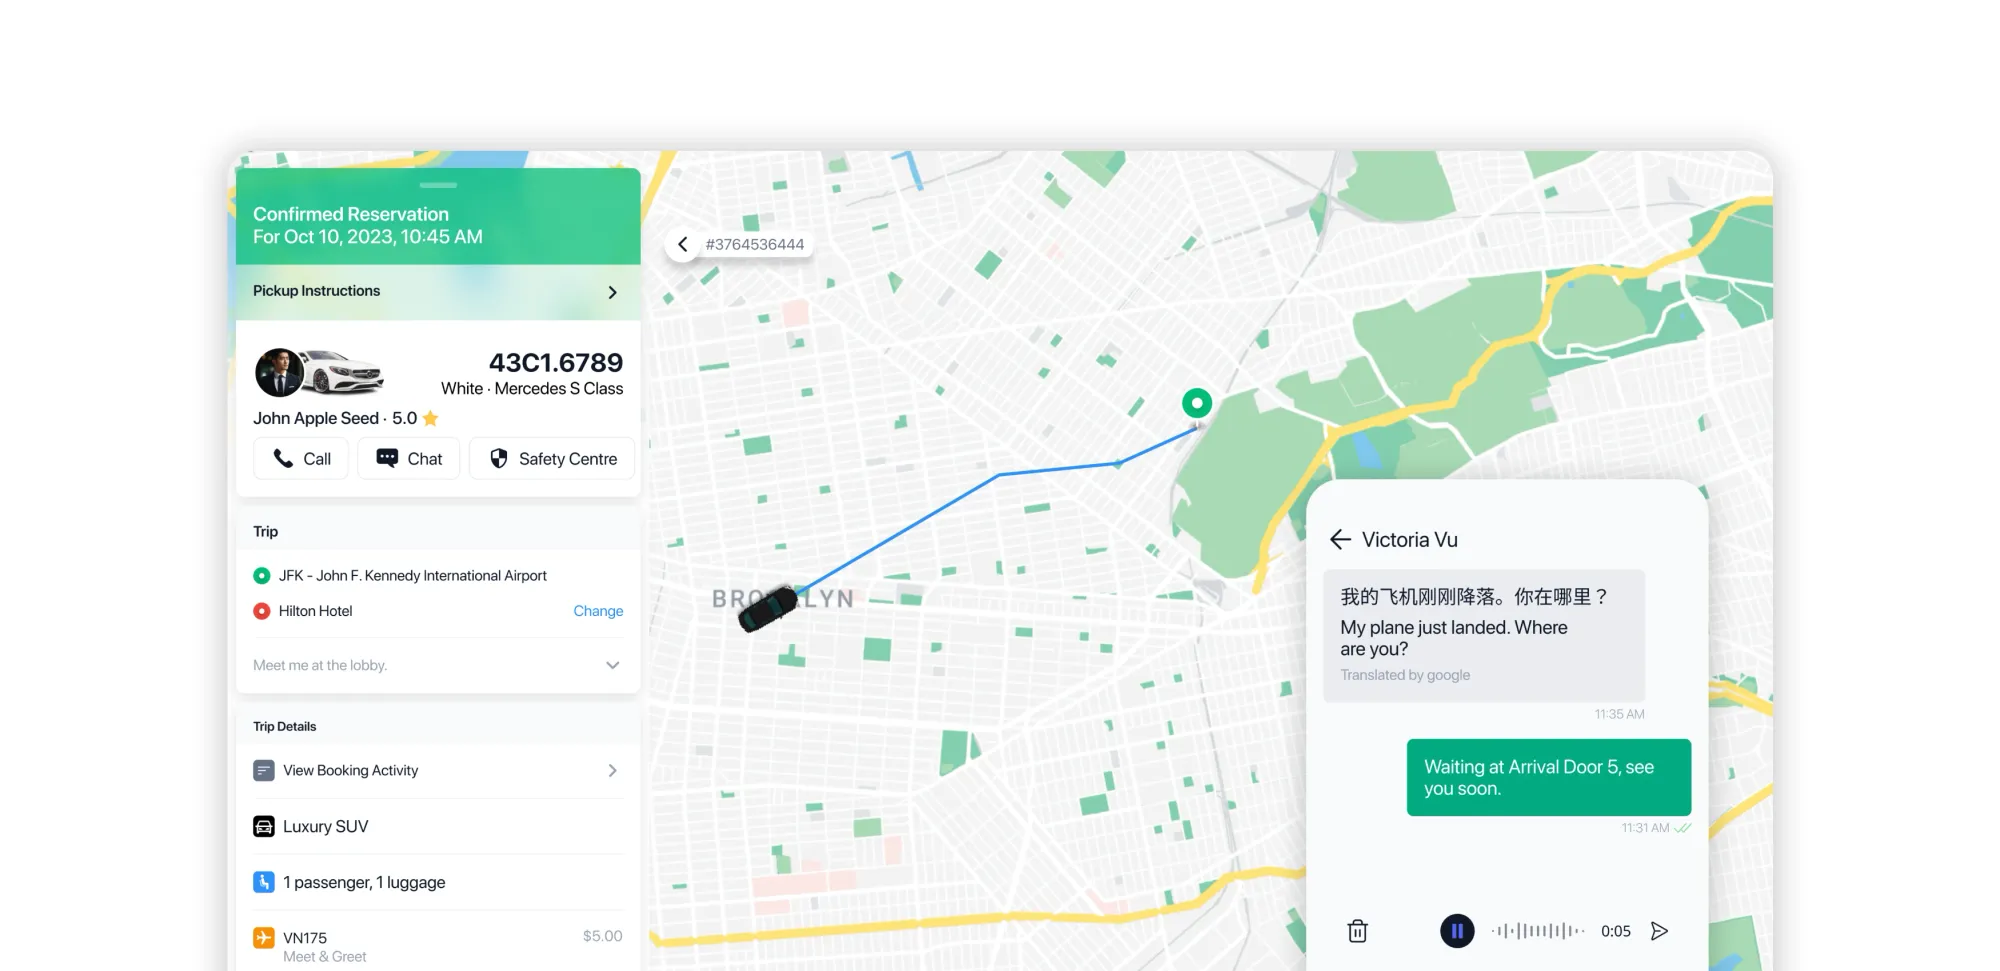The height and width of the screenshot is (971, 2000).
Task: Change the Hilton Hotel destination
Action: [x=598, y=611]
